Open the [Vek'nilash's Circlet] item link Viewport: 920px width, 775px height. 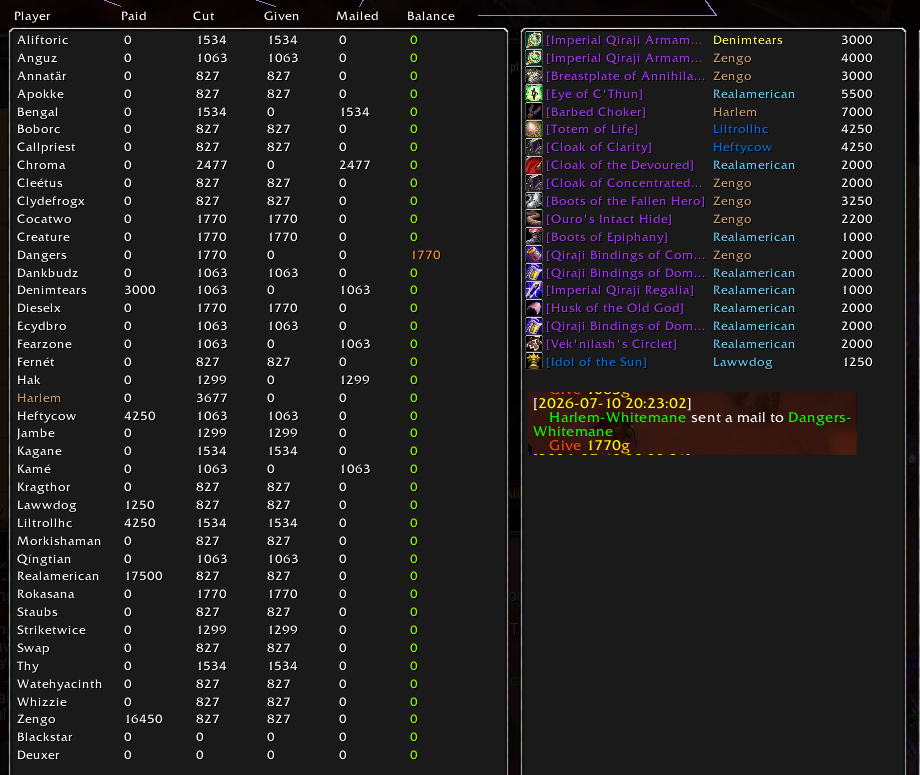pos(611,344)
